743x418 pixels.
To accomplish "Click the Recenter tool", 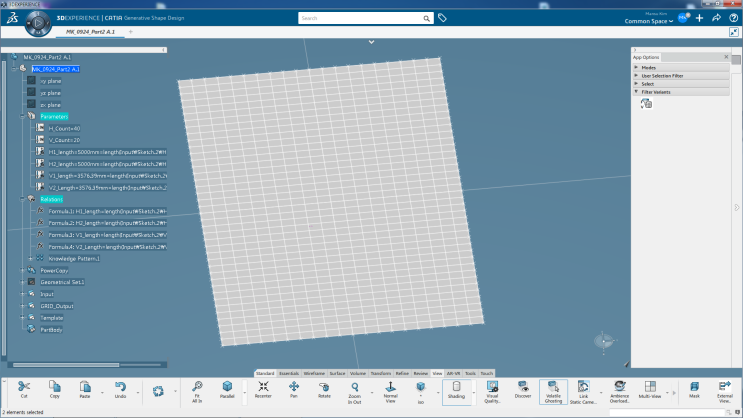I will 263,390.
